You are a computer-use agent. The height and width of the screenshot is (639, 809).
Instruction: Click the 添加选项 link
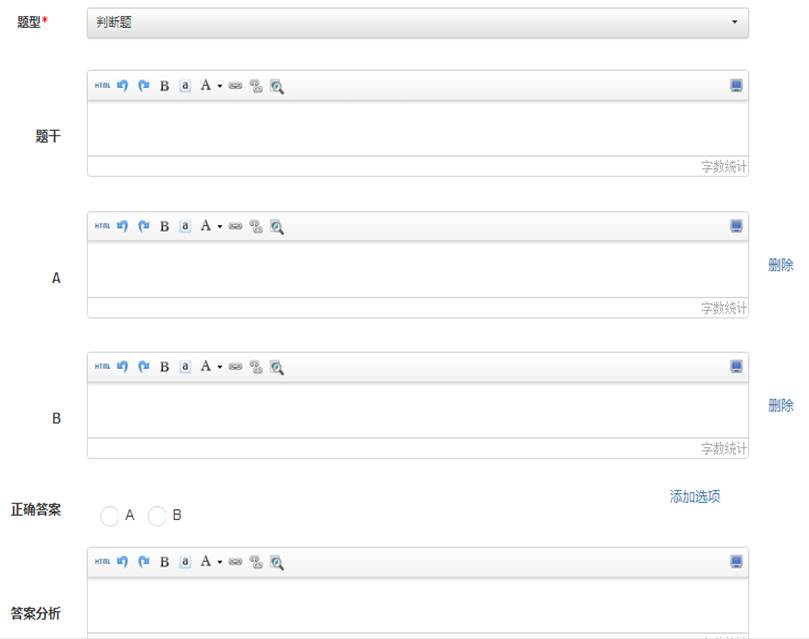point(694,496)
